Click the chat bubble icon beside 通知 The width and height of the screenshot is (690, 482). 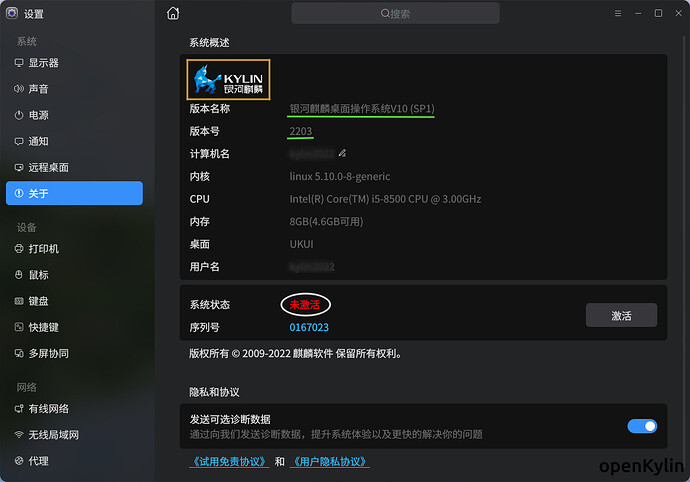[19, 141]
